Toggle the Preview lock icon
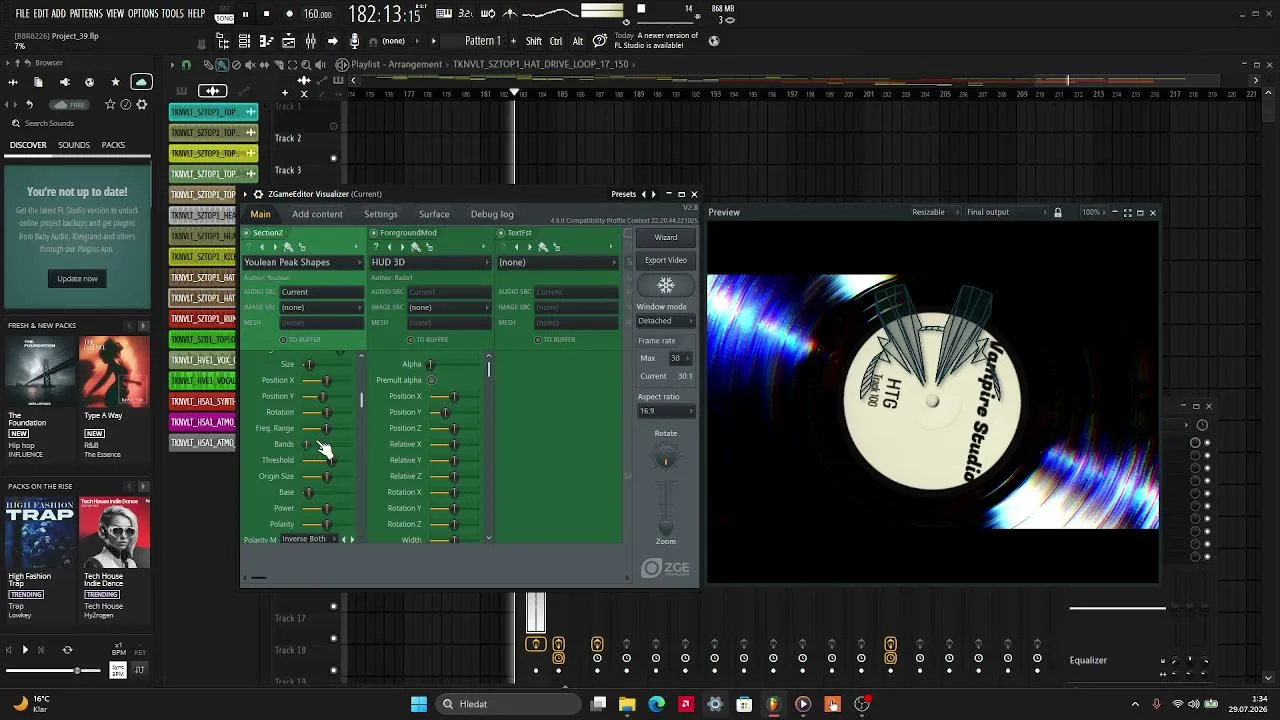1280x720 pixels. pos(1058,212)
